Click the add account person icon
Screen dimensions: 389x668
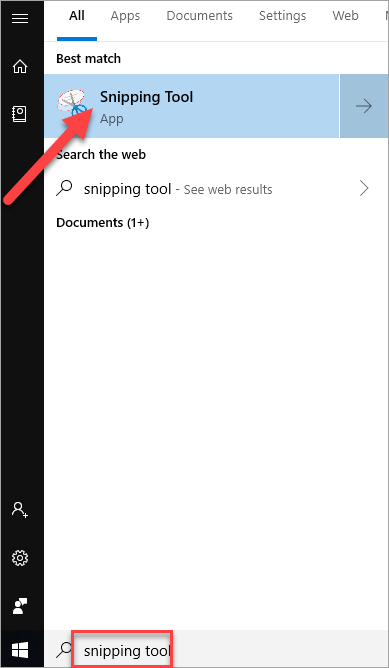click(x=20, y=509)
